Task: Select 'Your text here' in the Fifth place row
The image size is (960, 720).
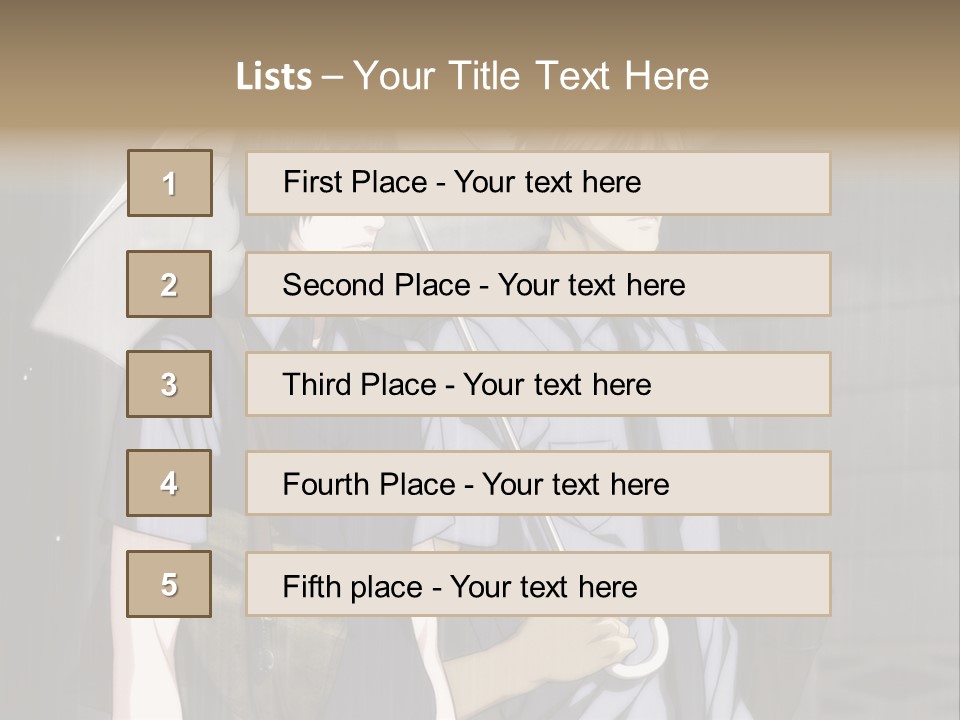Action: coord(543,586)
